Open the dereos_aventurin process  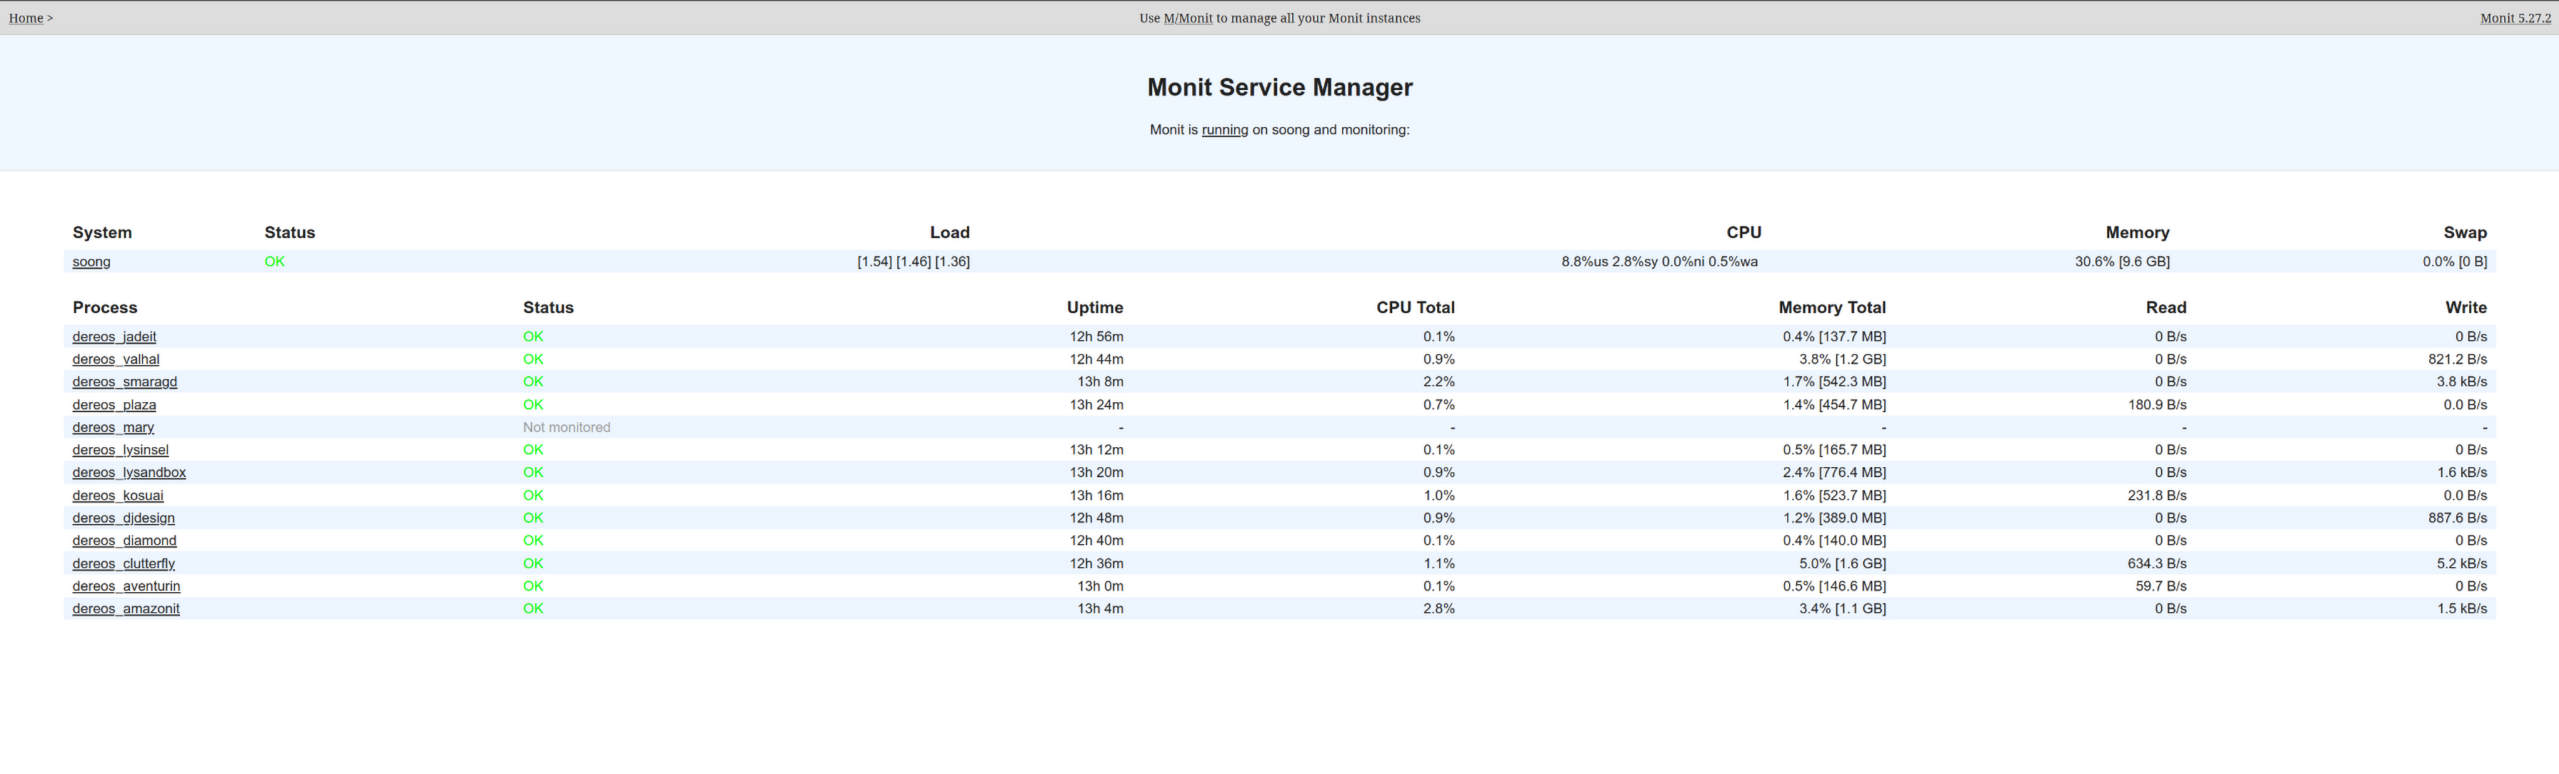pyautogui.click(x=126, y=586)
